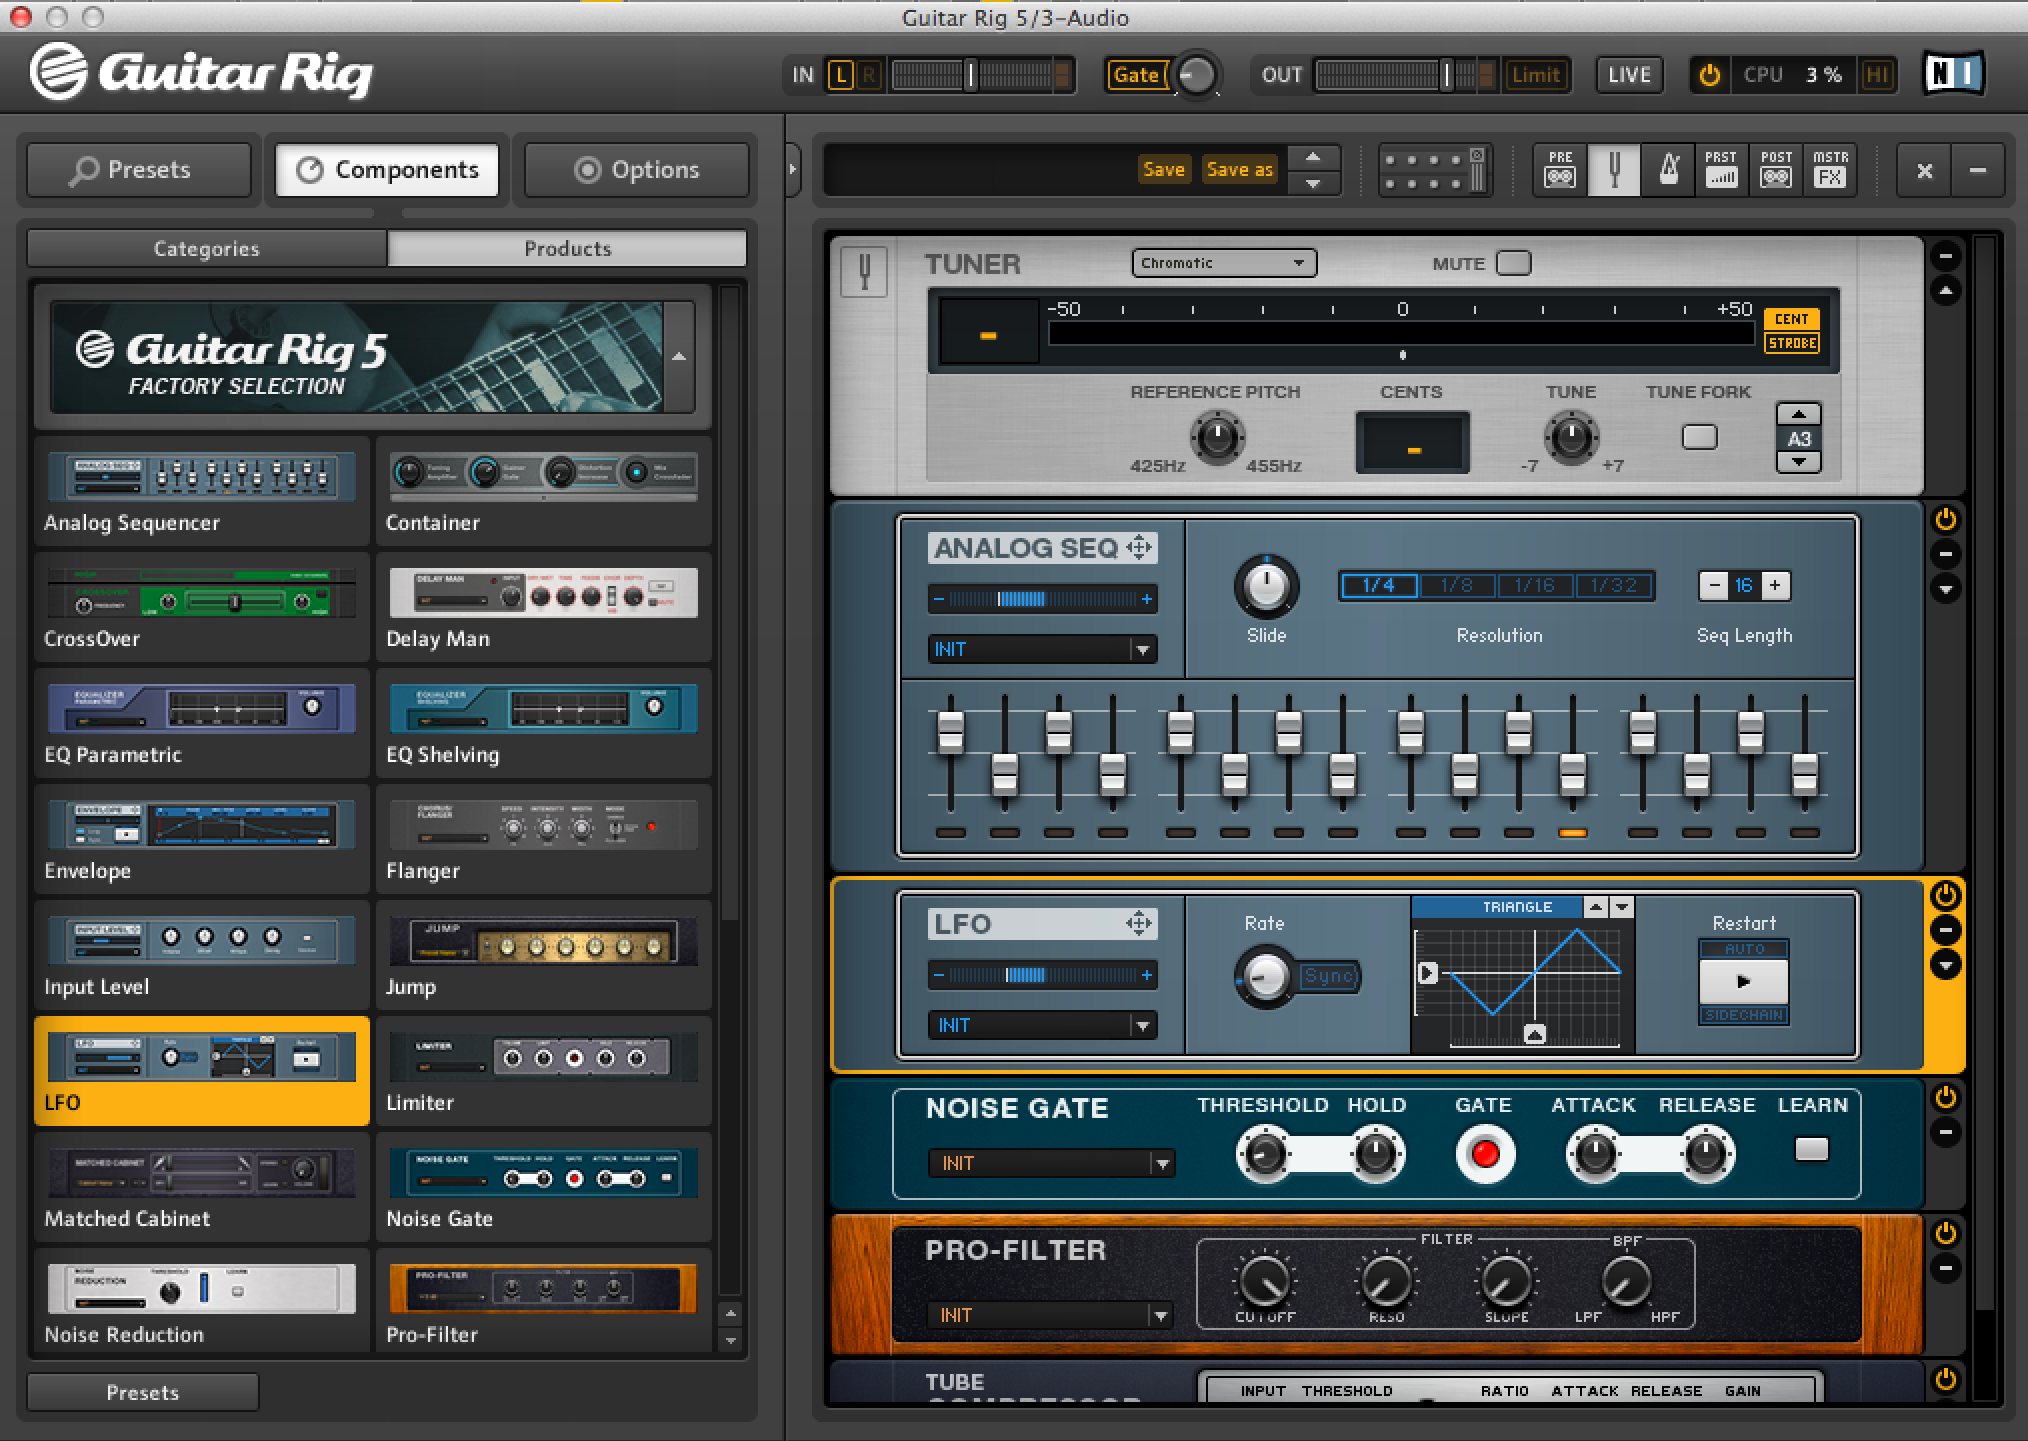Switch to the Presets tab
Image resolution: width=2028 pixels, height=1441 pixels.
[x=139, y=170]
